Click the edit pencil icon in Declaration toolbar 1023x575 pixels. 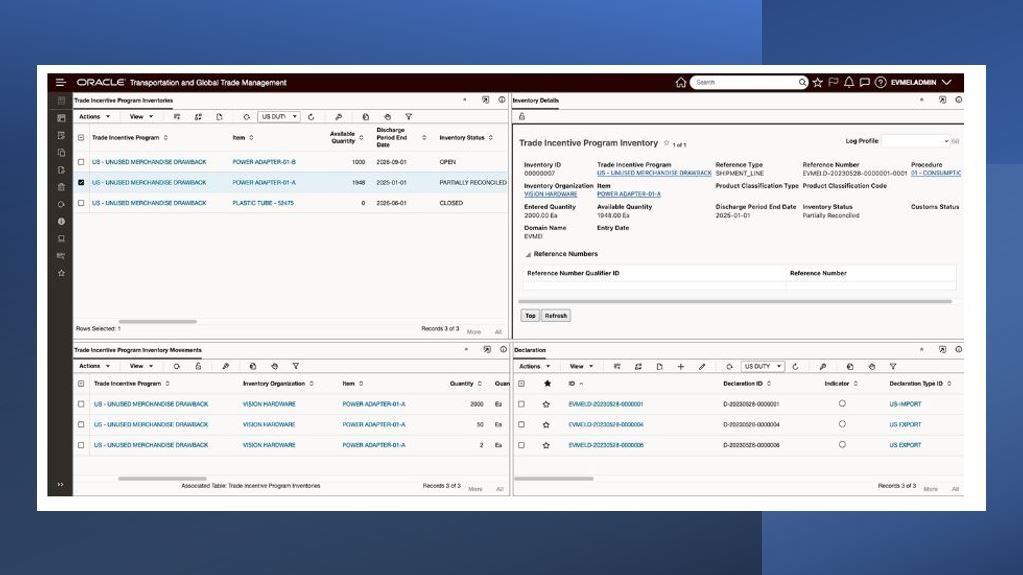702,367
